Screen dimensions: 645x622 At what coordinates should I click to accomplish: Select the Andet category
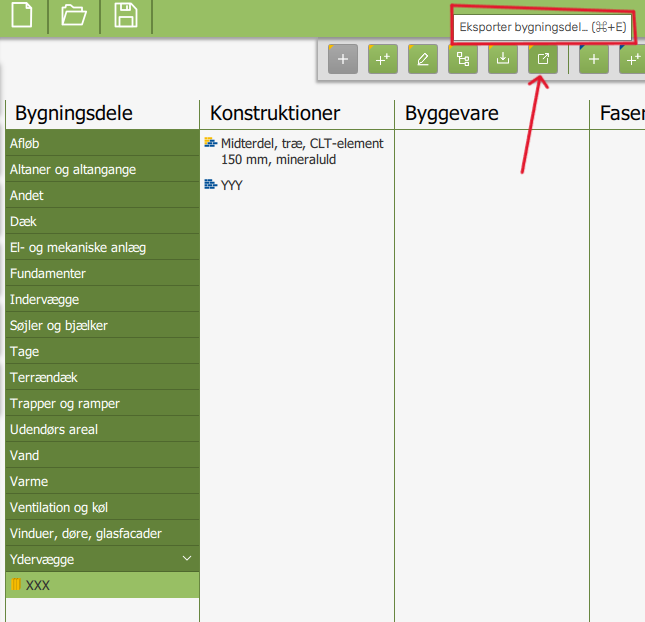pos(102,195)
